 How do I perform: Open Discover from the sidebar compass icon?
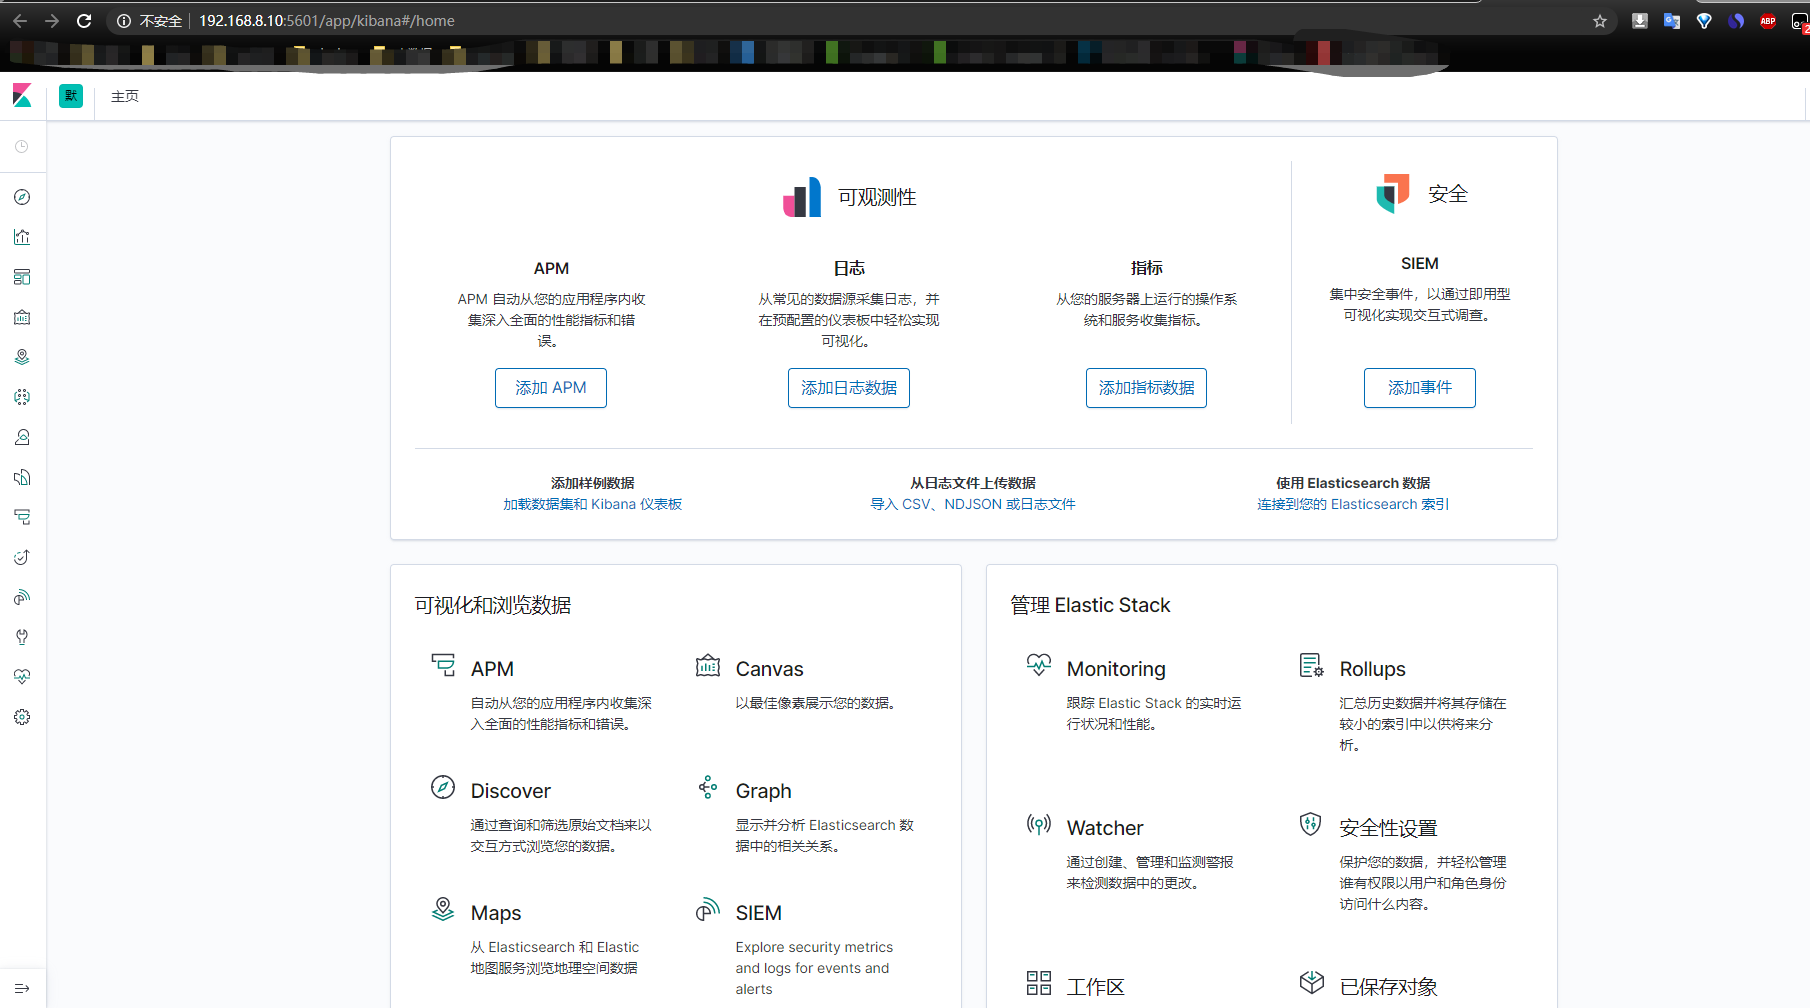click(22, 197)
